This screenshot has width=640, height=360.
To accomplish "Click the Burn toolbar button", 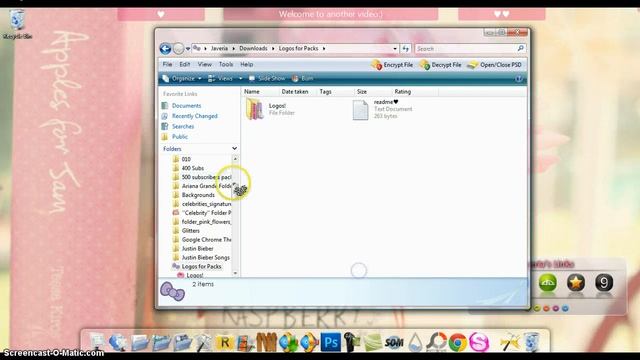I will pyautogui.click(x=302, y=78).
